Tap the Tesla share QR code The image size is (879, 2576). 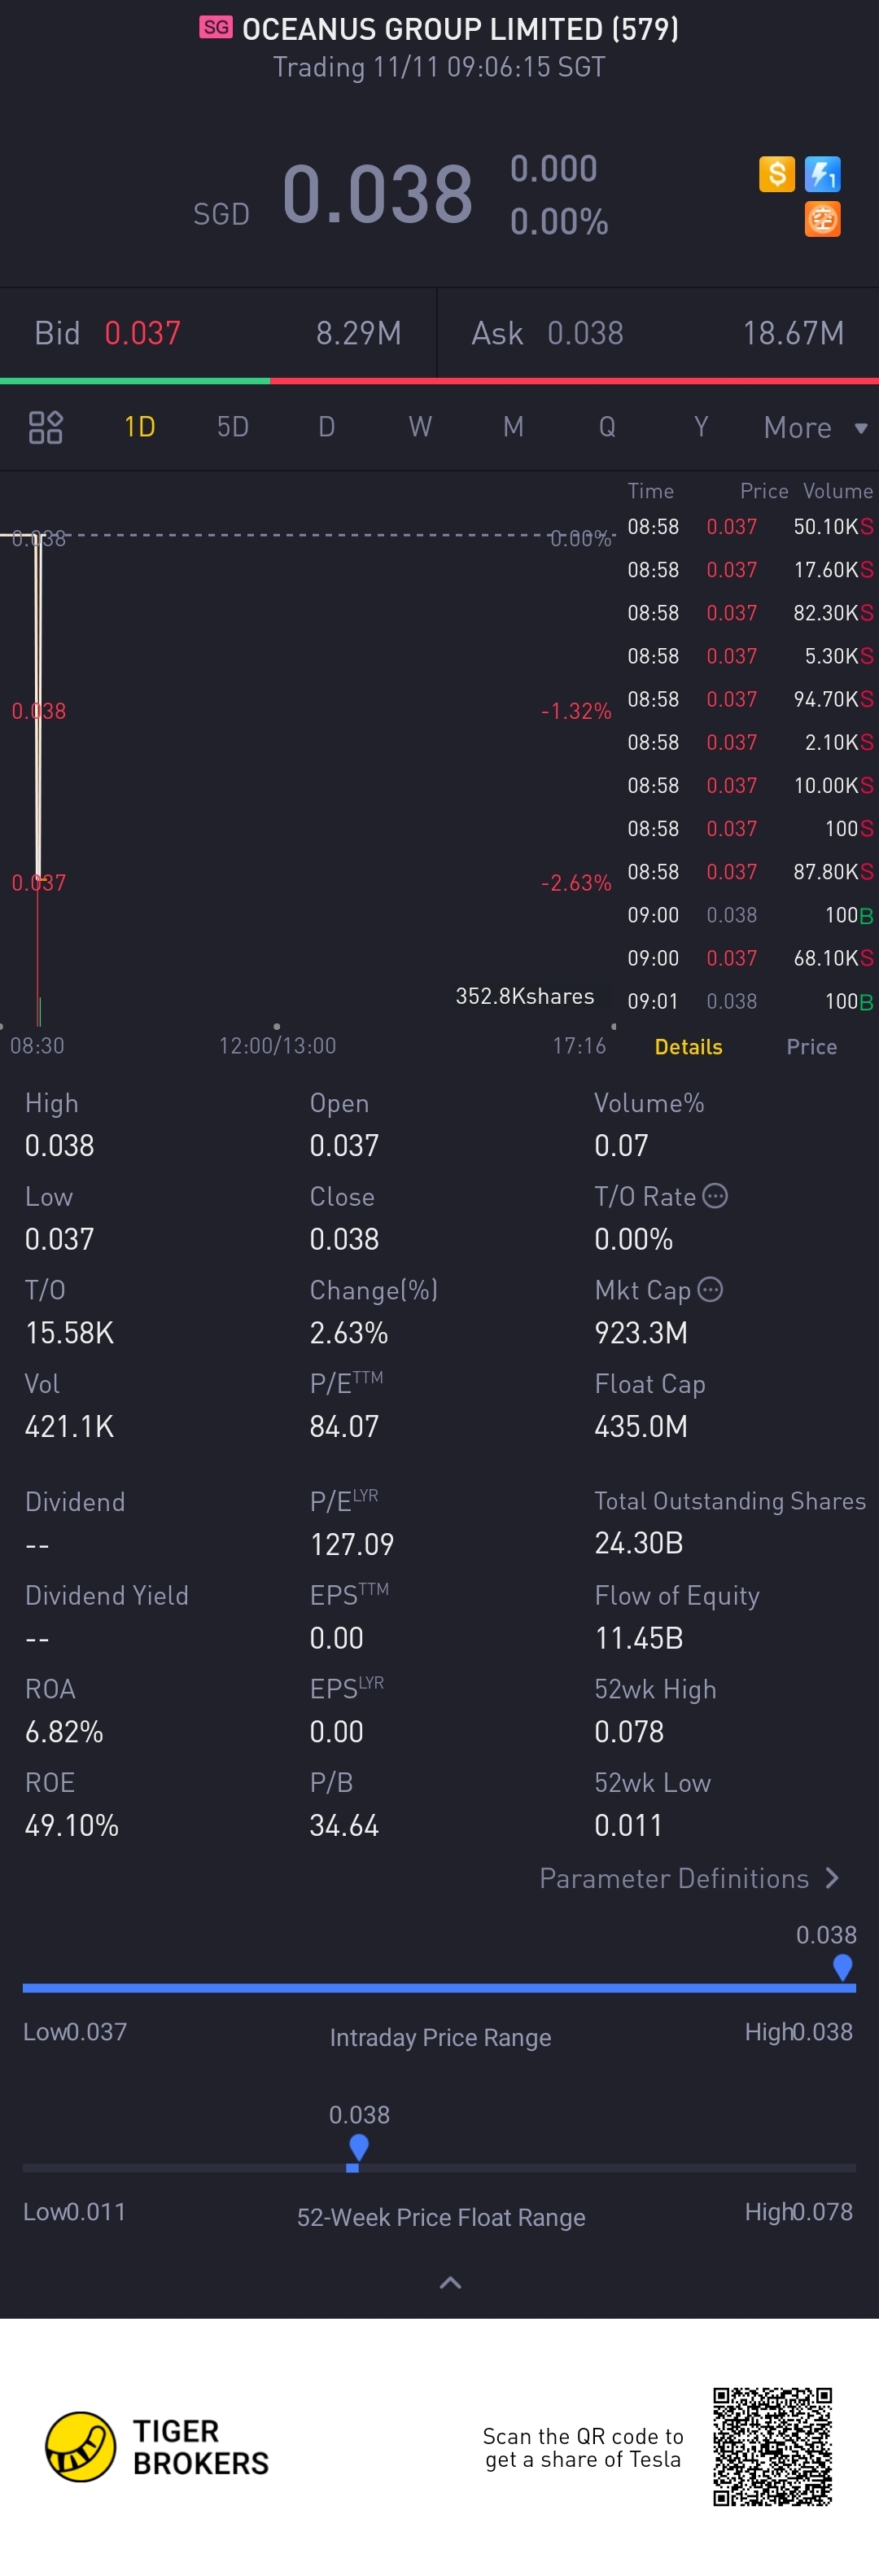click(x=772, y=2446)
